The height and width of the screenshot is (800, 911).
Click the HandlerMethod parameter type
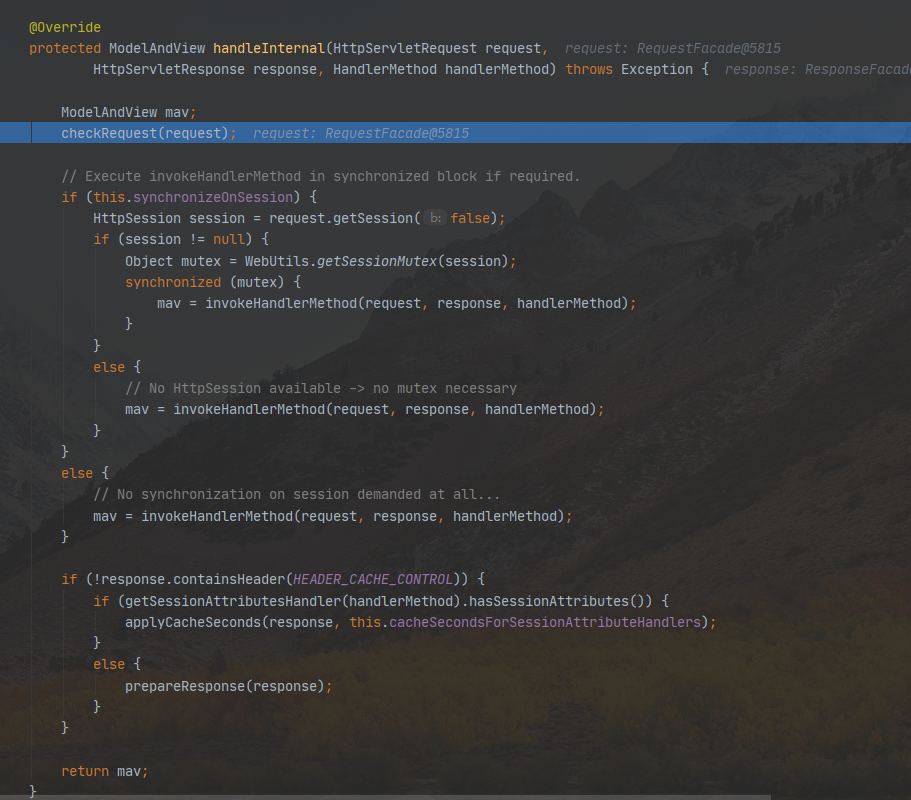click(385, 69)
